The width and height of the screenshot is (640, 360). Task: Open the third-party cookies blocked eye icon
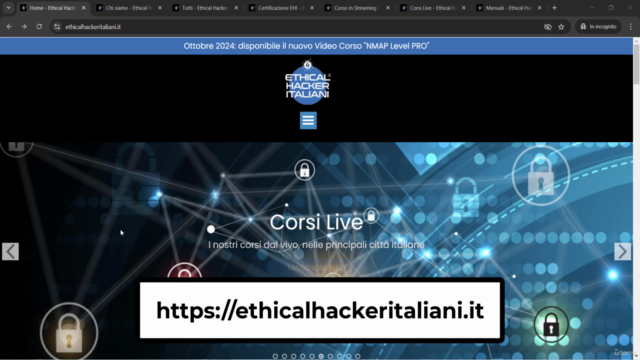pos(548,27)
